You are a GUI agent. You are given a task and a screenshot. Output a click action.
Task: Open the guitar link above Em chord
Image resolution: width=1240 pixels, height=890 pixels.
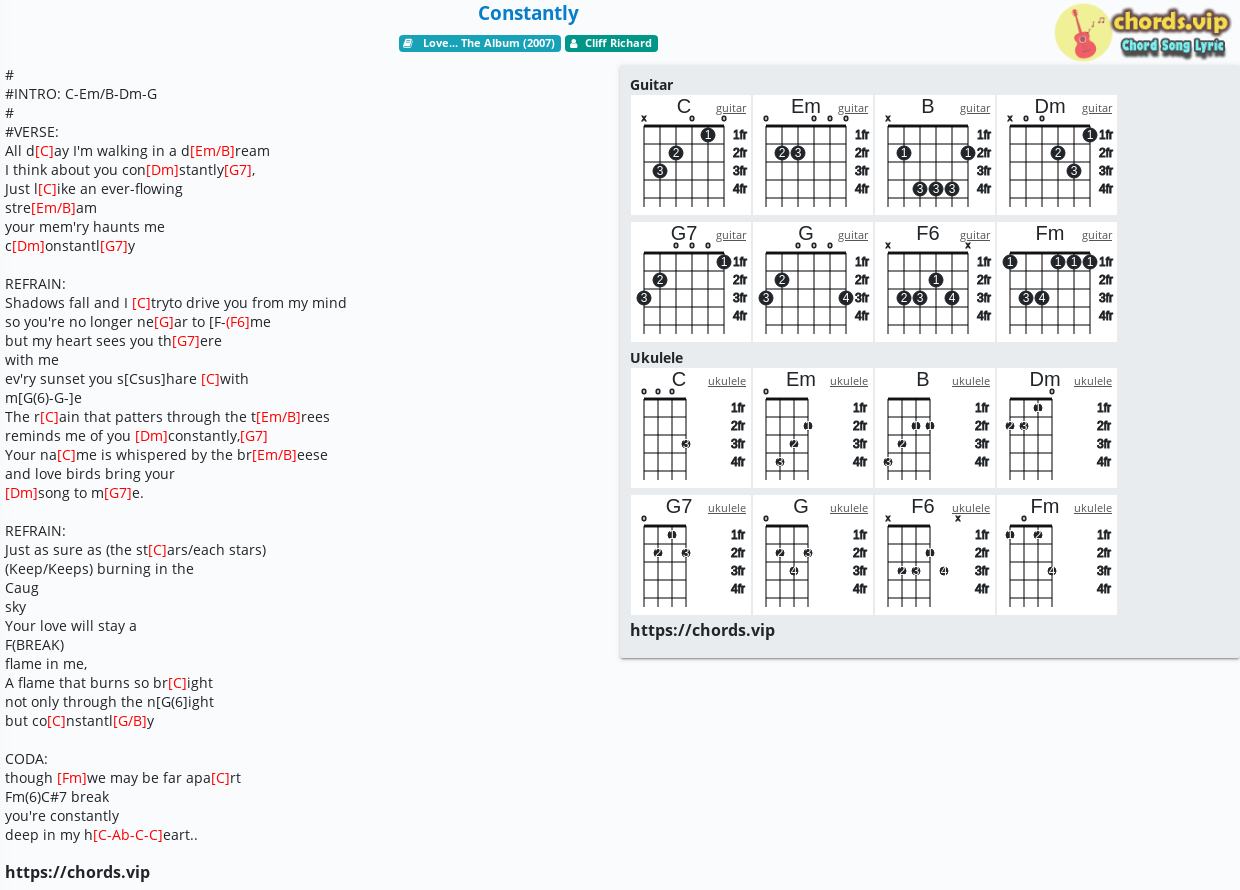pos(853,108)
